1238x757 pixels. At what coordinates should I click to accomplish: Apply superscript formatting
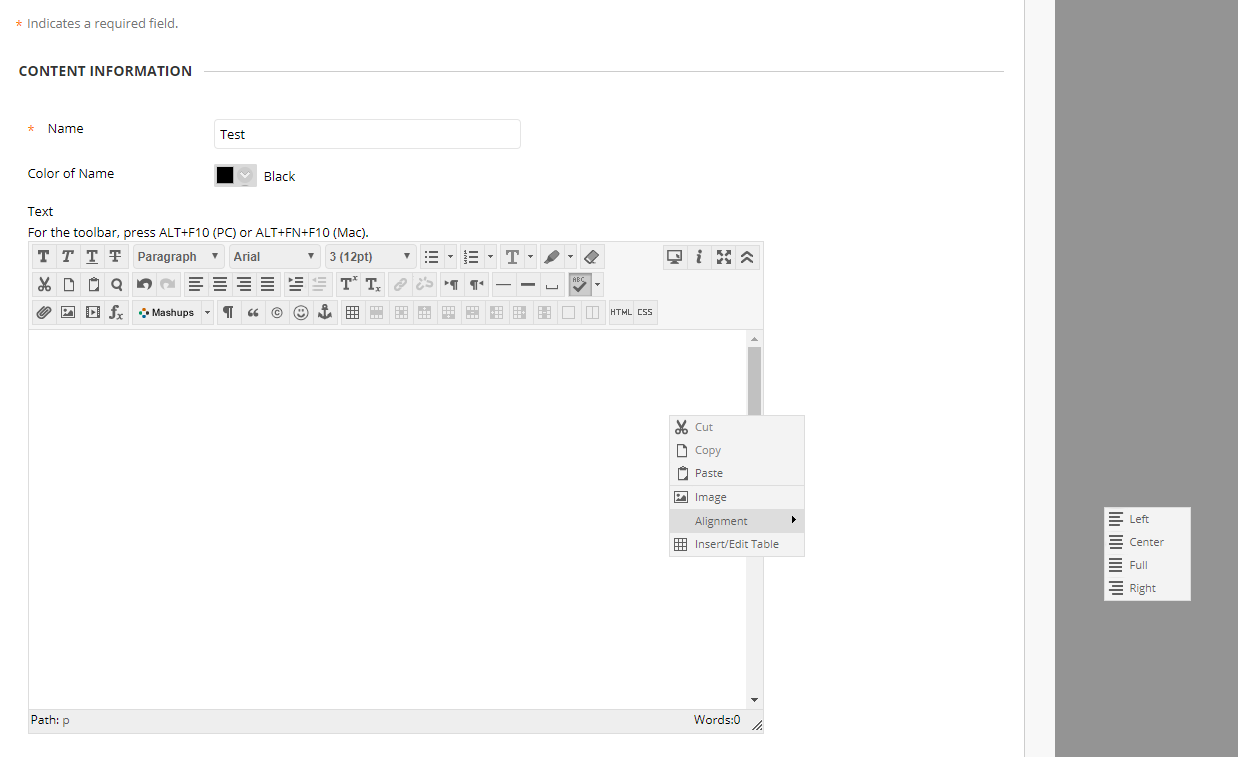click(348, 284)
